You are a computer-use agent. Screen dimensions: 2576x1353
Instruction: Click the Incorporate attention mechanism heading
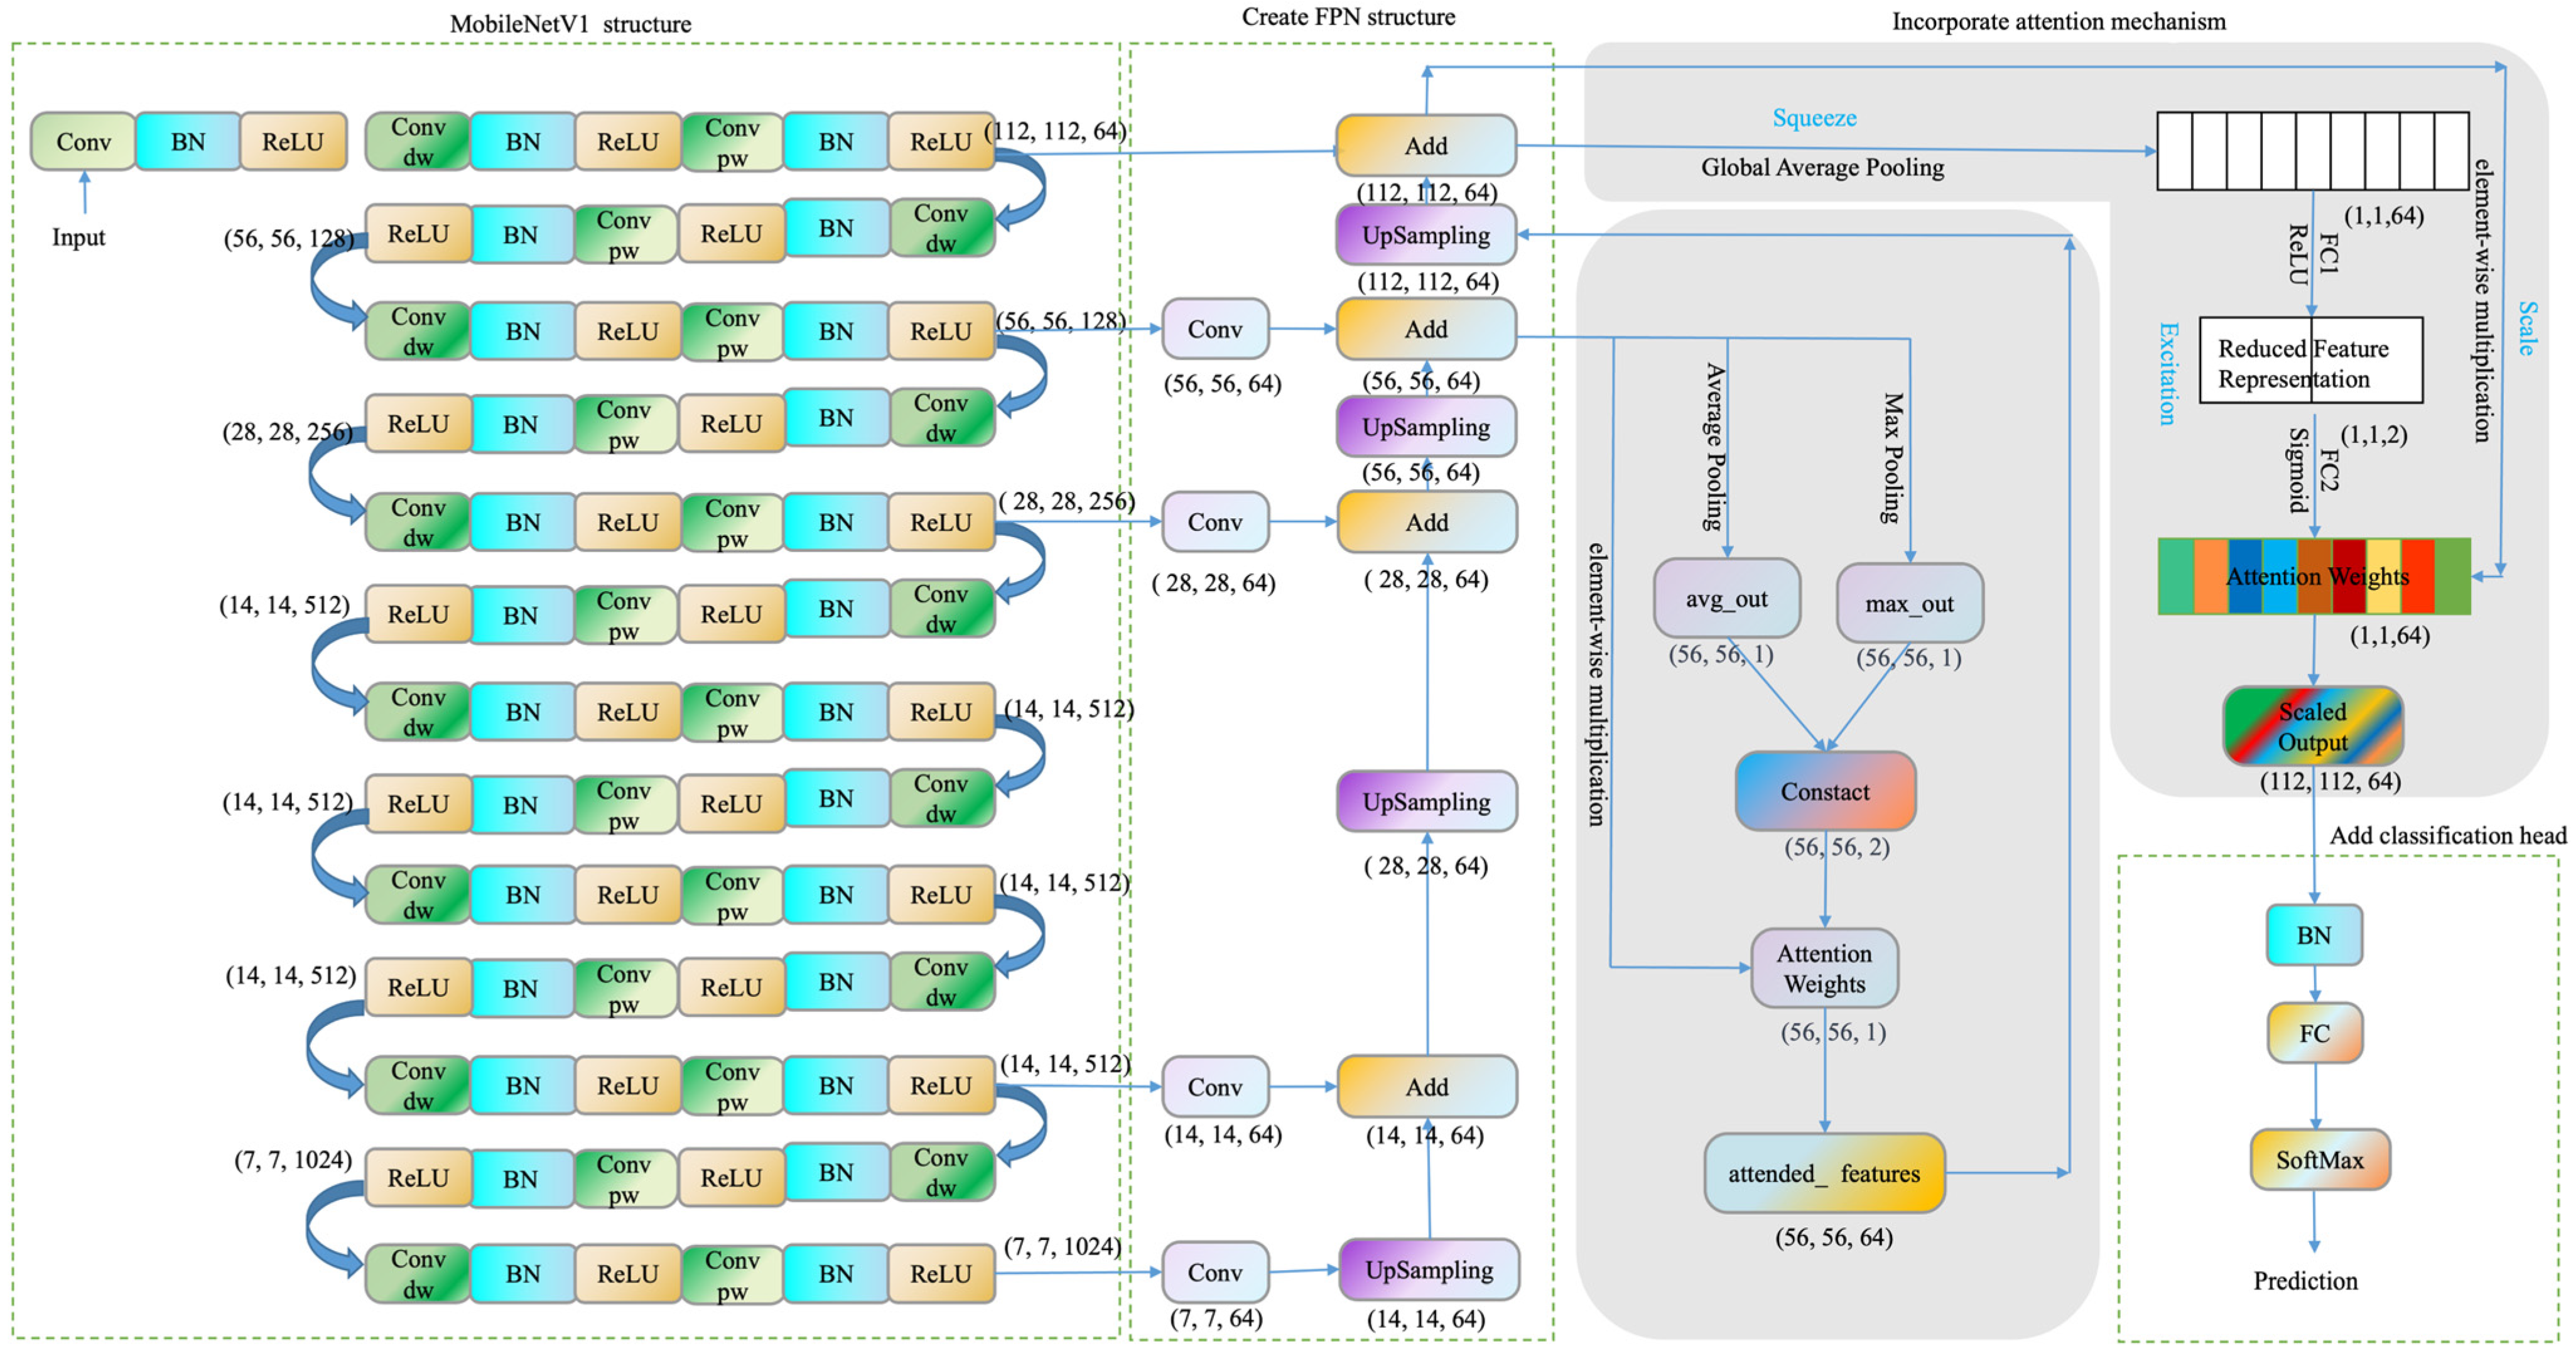[x=2058, y=21]
